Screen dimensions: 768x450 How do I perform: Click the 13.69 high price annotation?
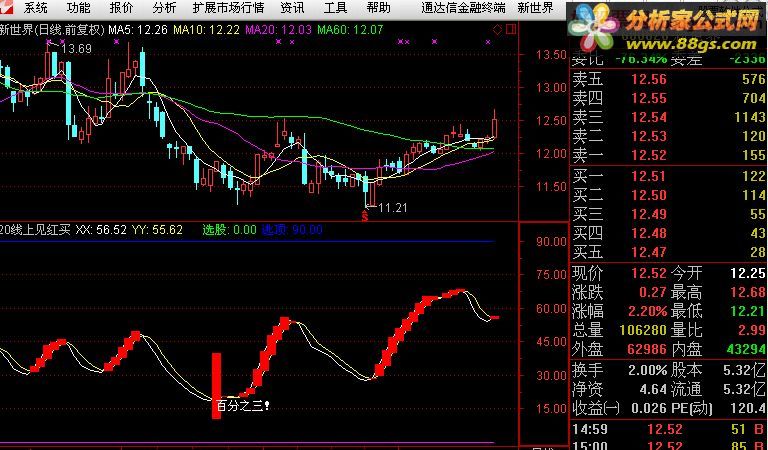77,48
